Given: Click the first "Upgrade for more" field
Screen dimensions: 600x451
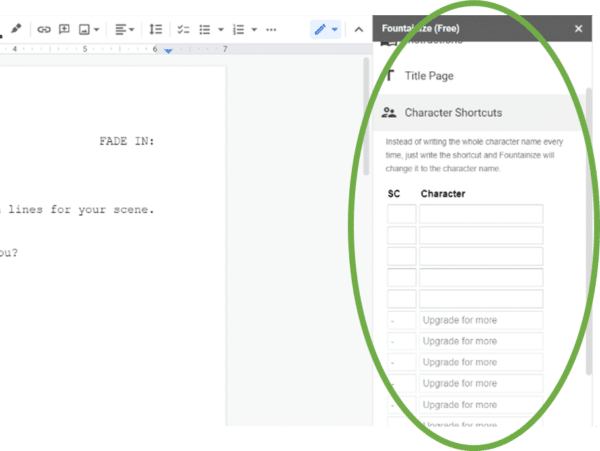Looking at the screenshot, I should click(x=481, y=320).
